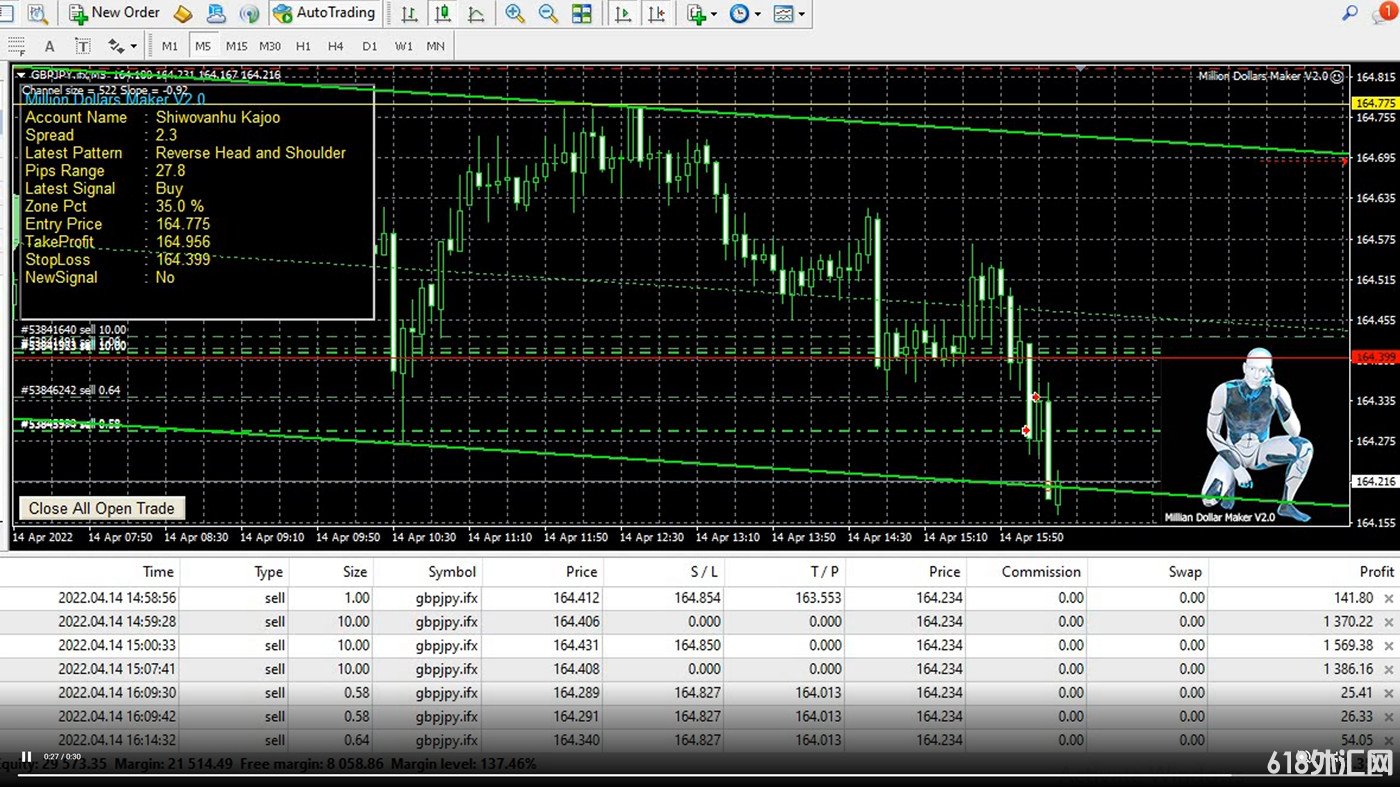Click Close All Open Trade button

(x=101, y=508)
